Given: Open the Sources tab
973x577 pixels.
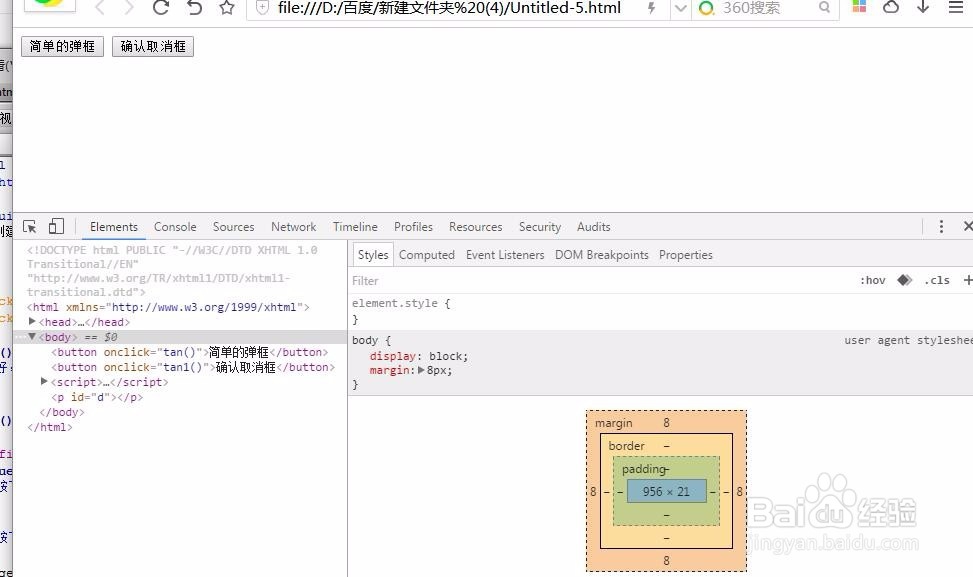Looking at the screenshot, I should click(233, 227).
